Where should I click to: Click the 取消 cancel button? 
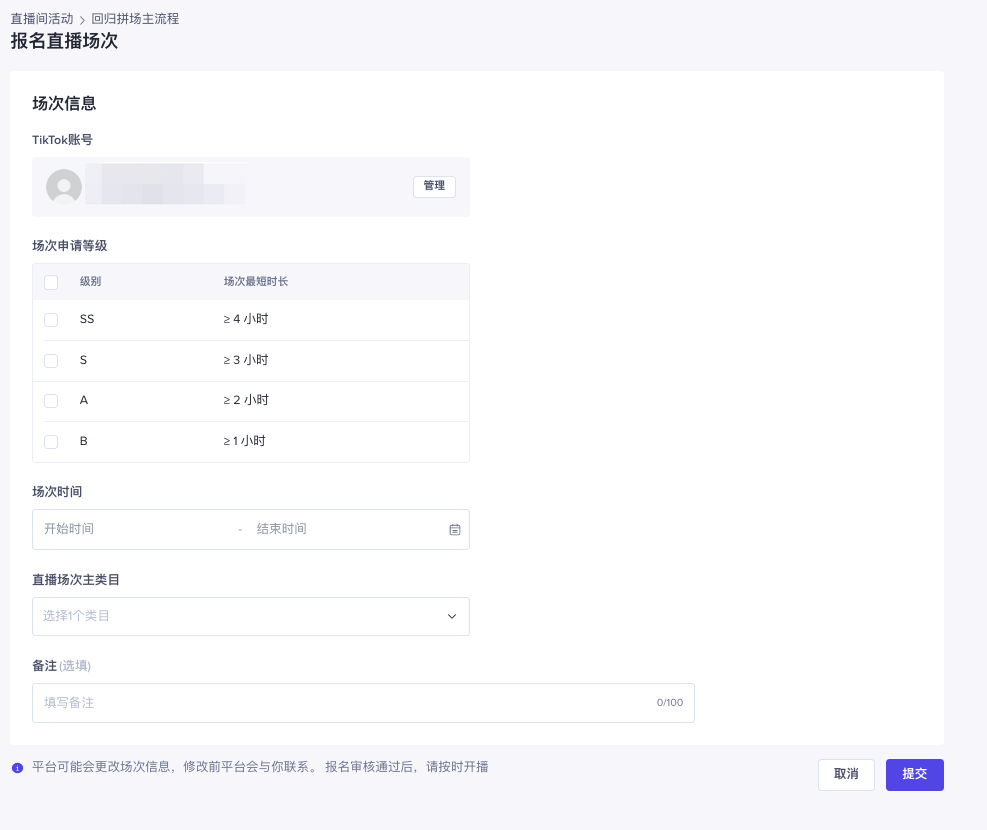pos(846,774)
